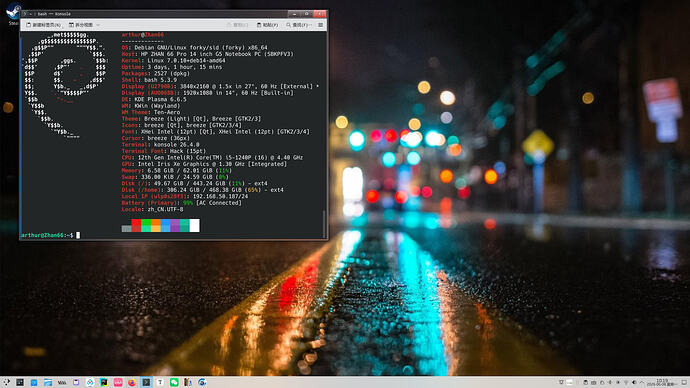The height and width of the screenshot is (388, 690).
Task: Open the Wi-Fi network icon in system tray
Action: [x=626, y=382]
